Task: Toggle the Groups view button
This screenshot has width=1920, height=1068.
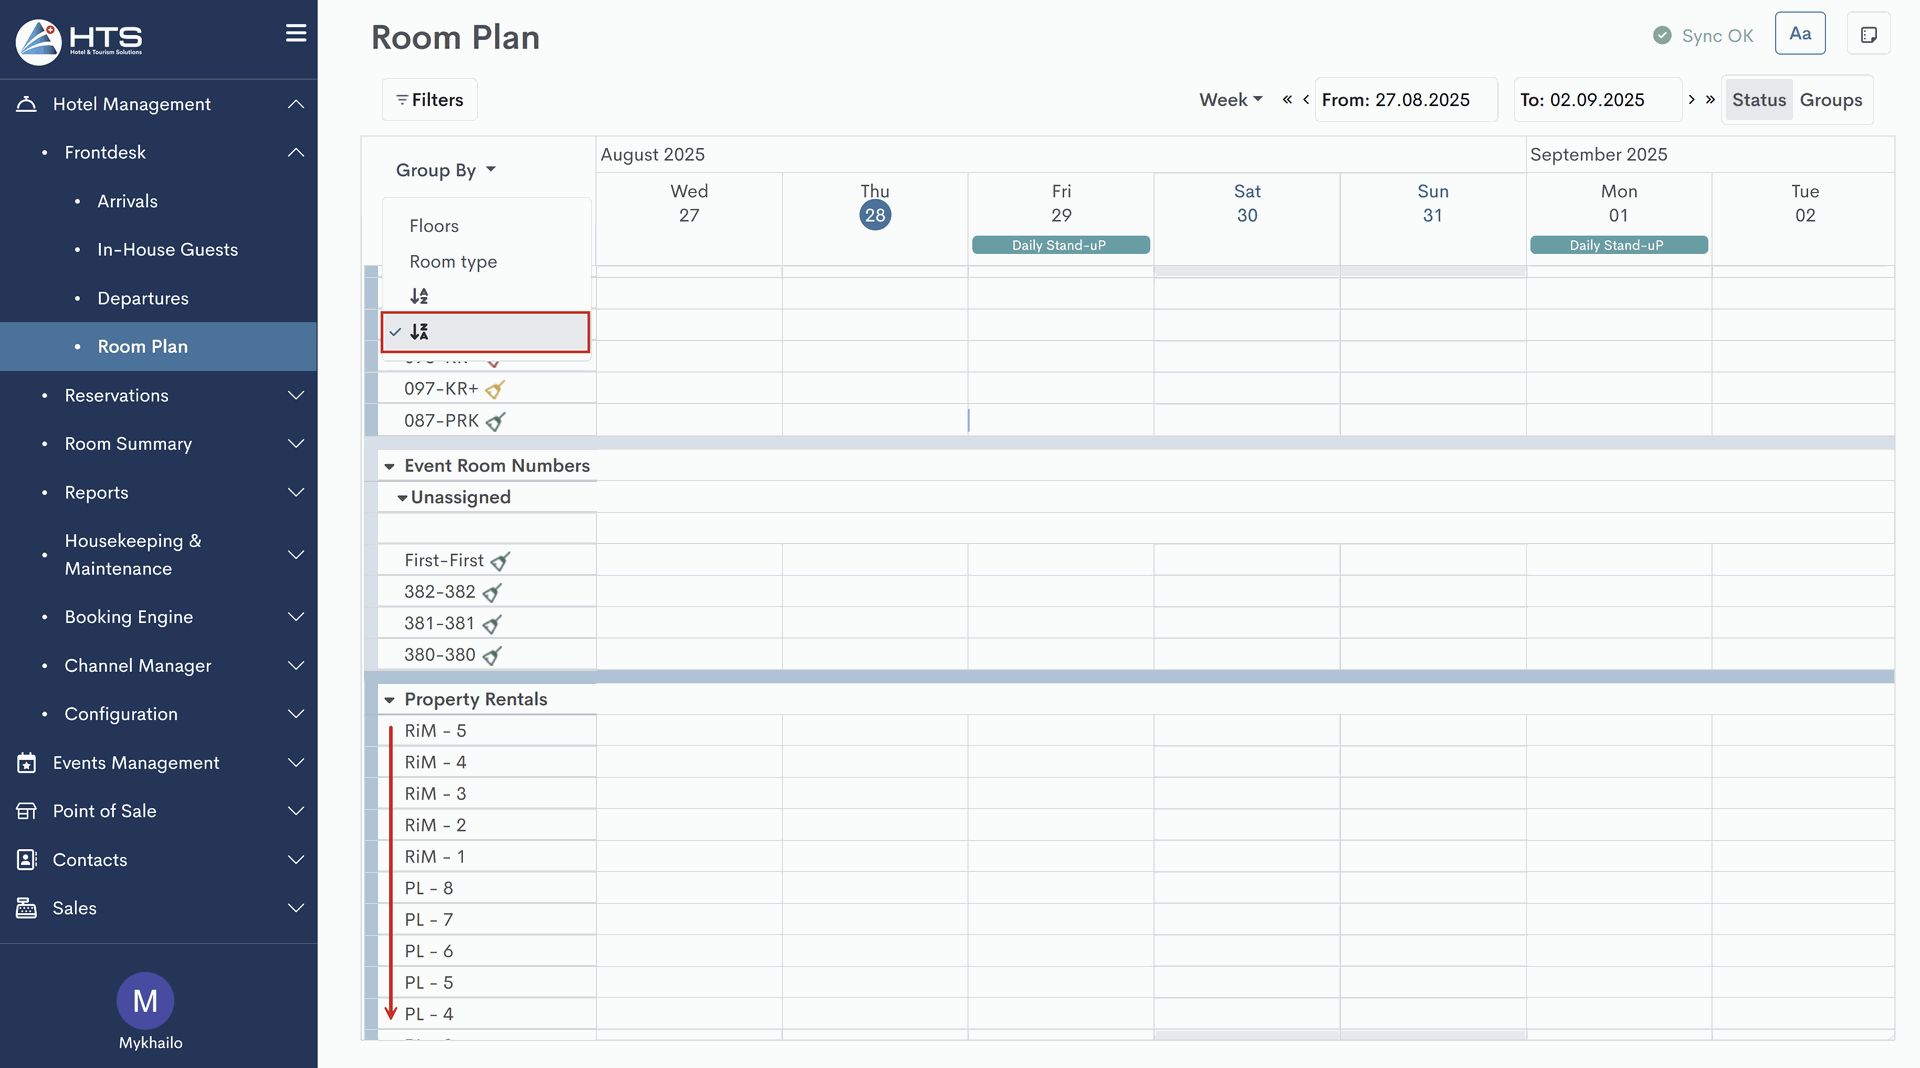Action: click(1830, 100)
